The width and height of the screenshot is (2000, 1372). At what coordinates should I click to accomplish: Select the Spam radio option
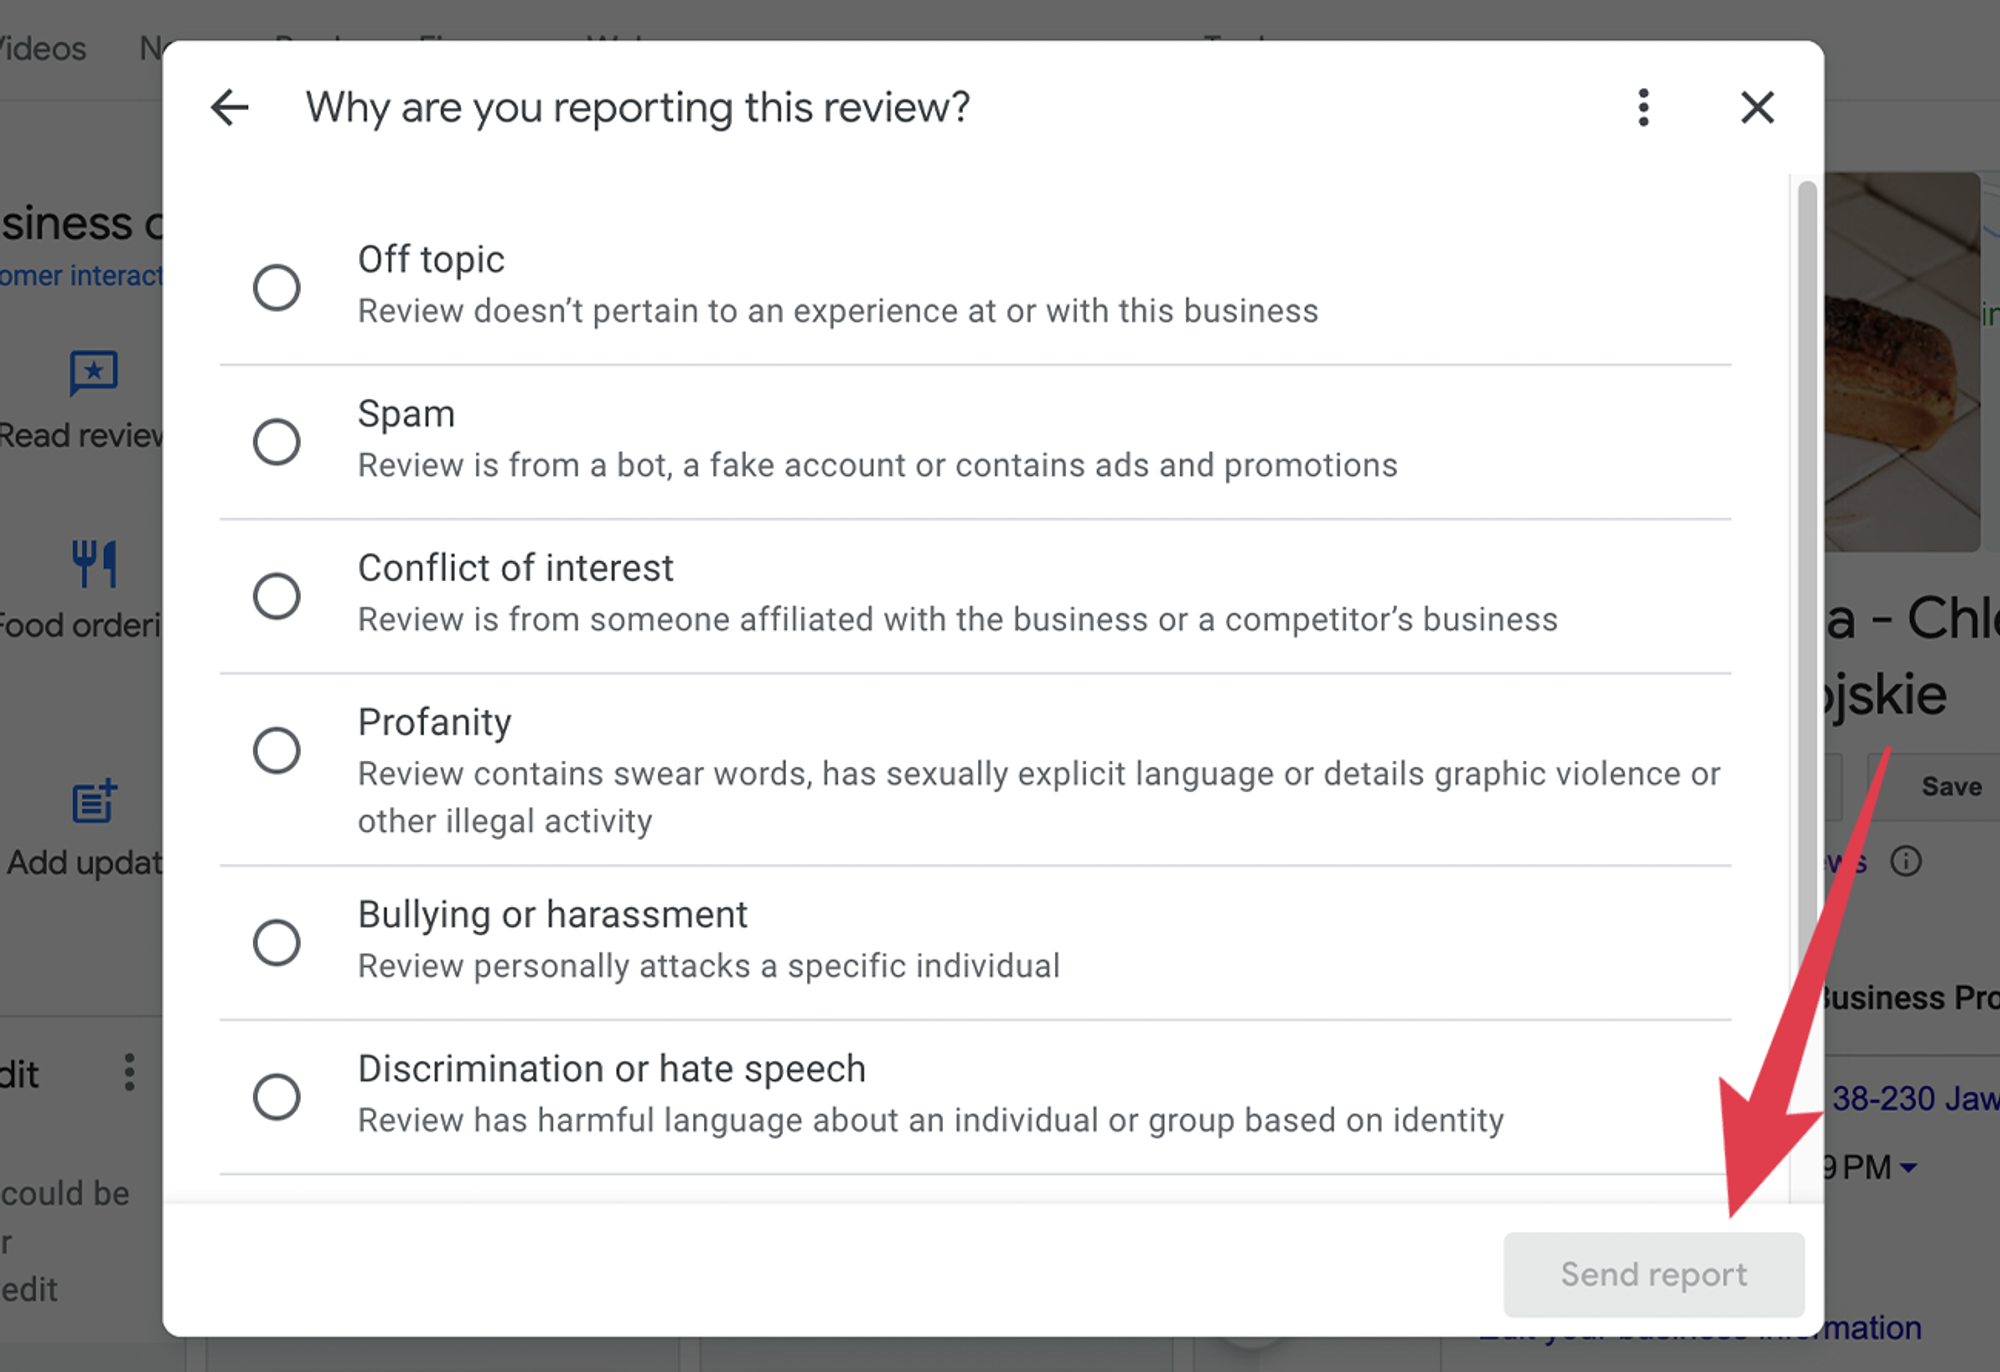click(277, 442)
